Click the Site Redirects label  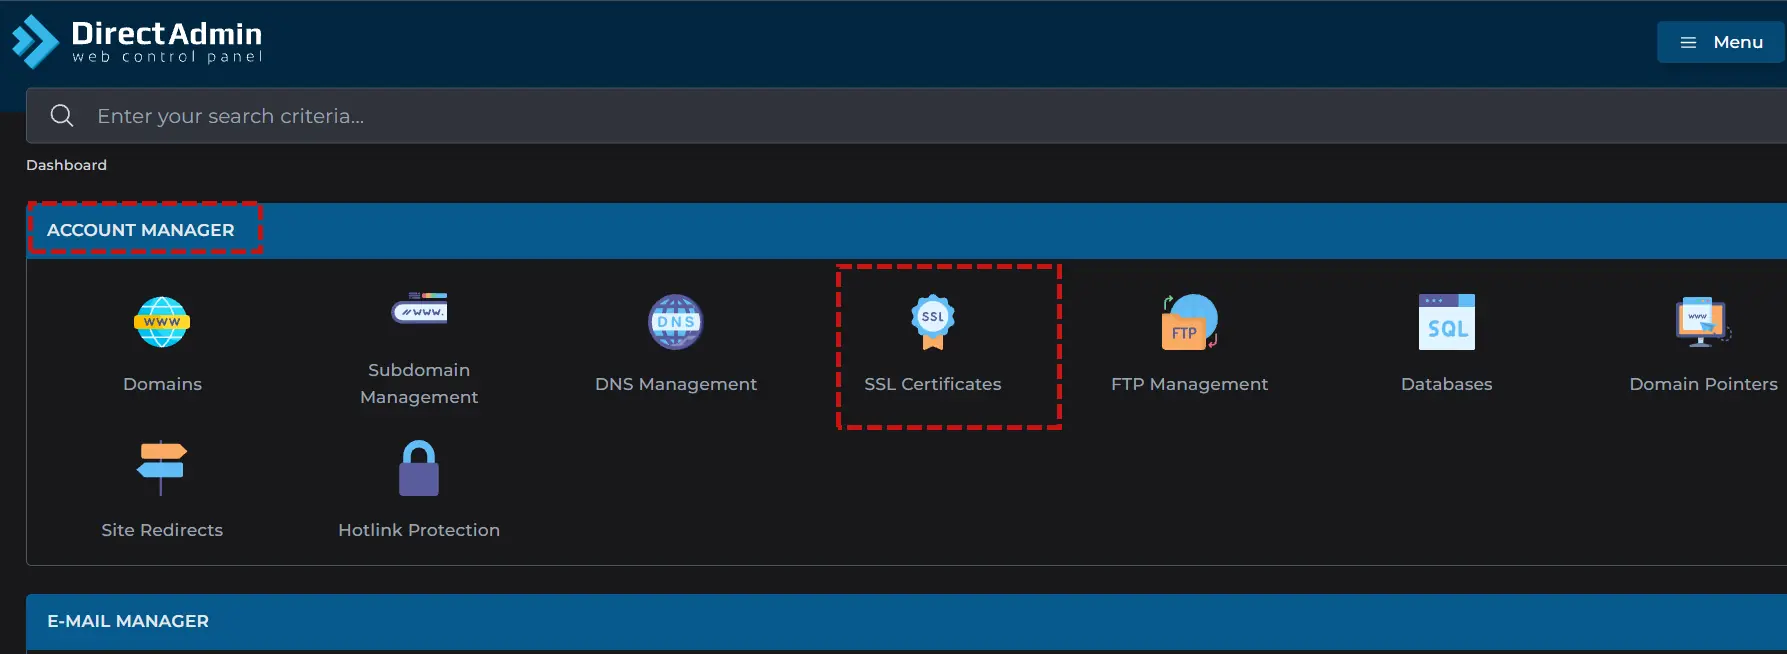162,530
